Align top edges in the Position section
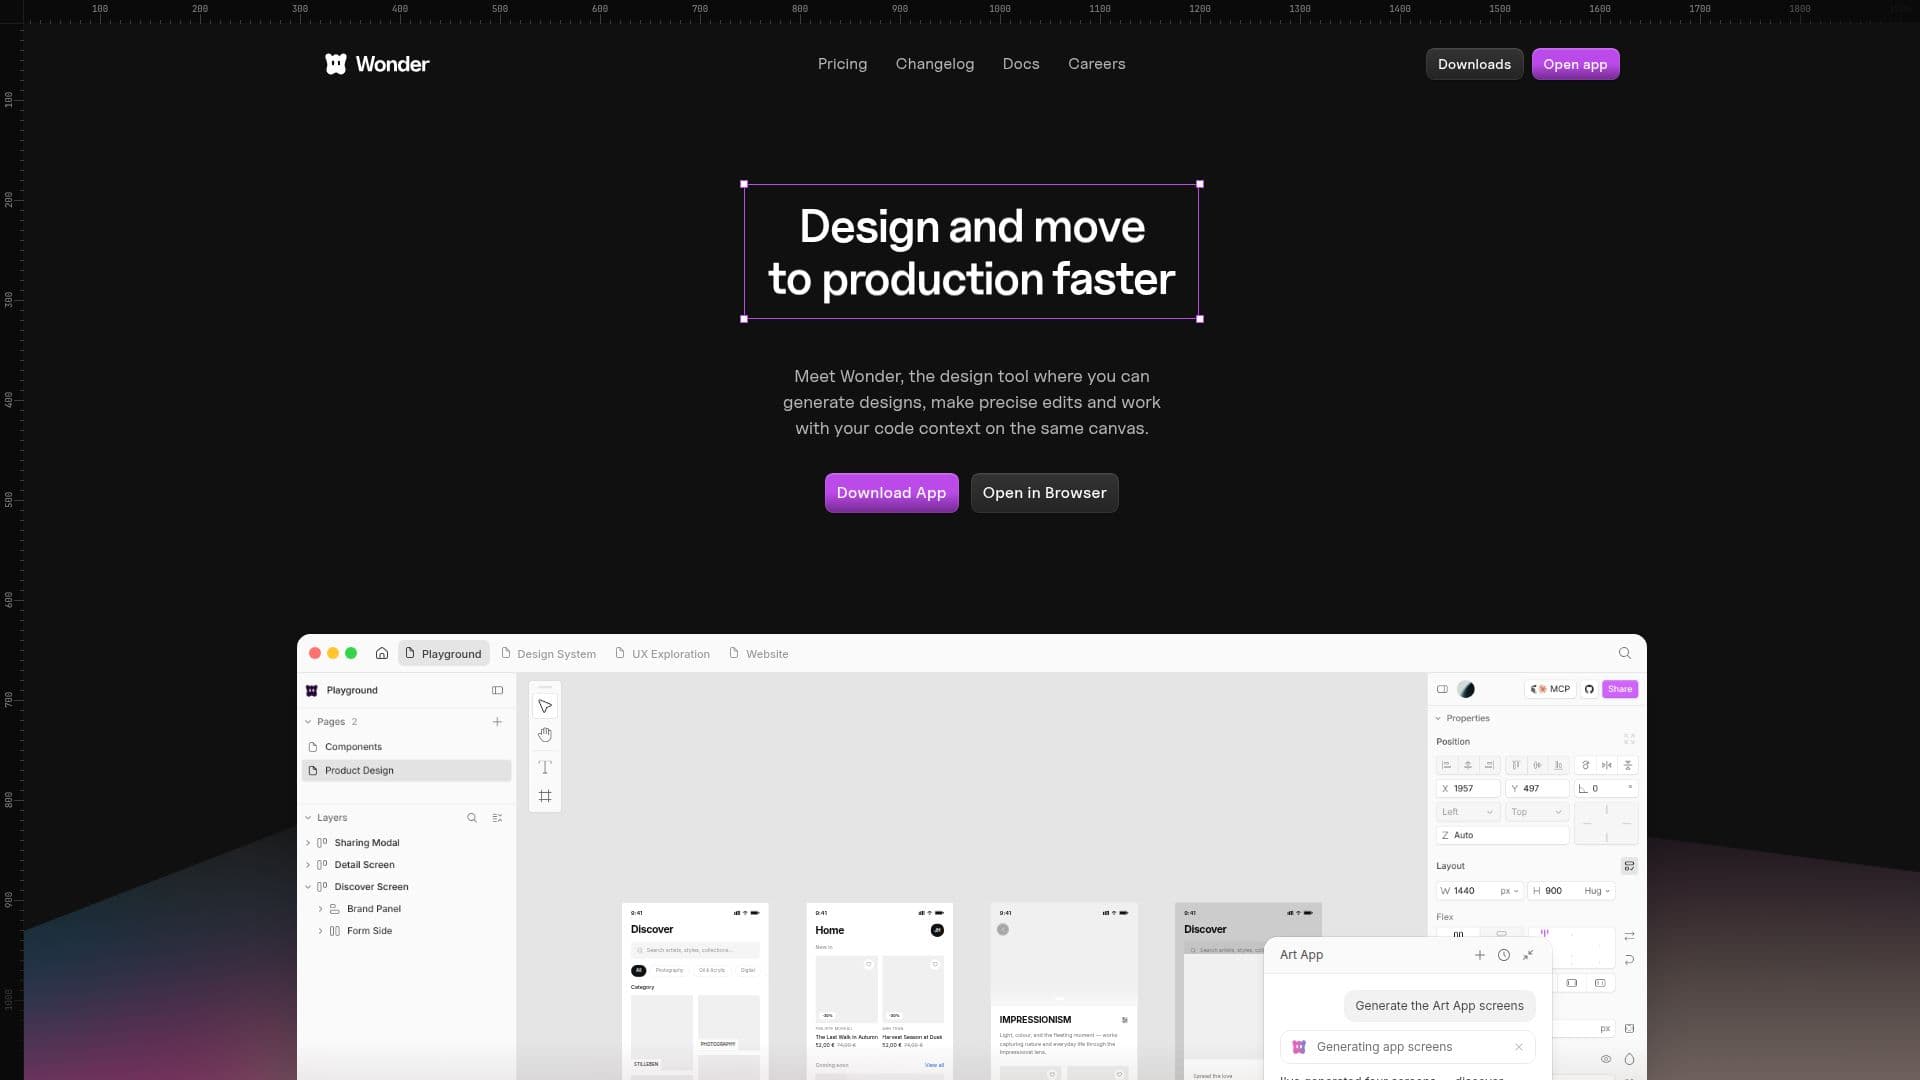 click(x=1516, y=765)
